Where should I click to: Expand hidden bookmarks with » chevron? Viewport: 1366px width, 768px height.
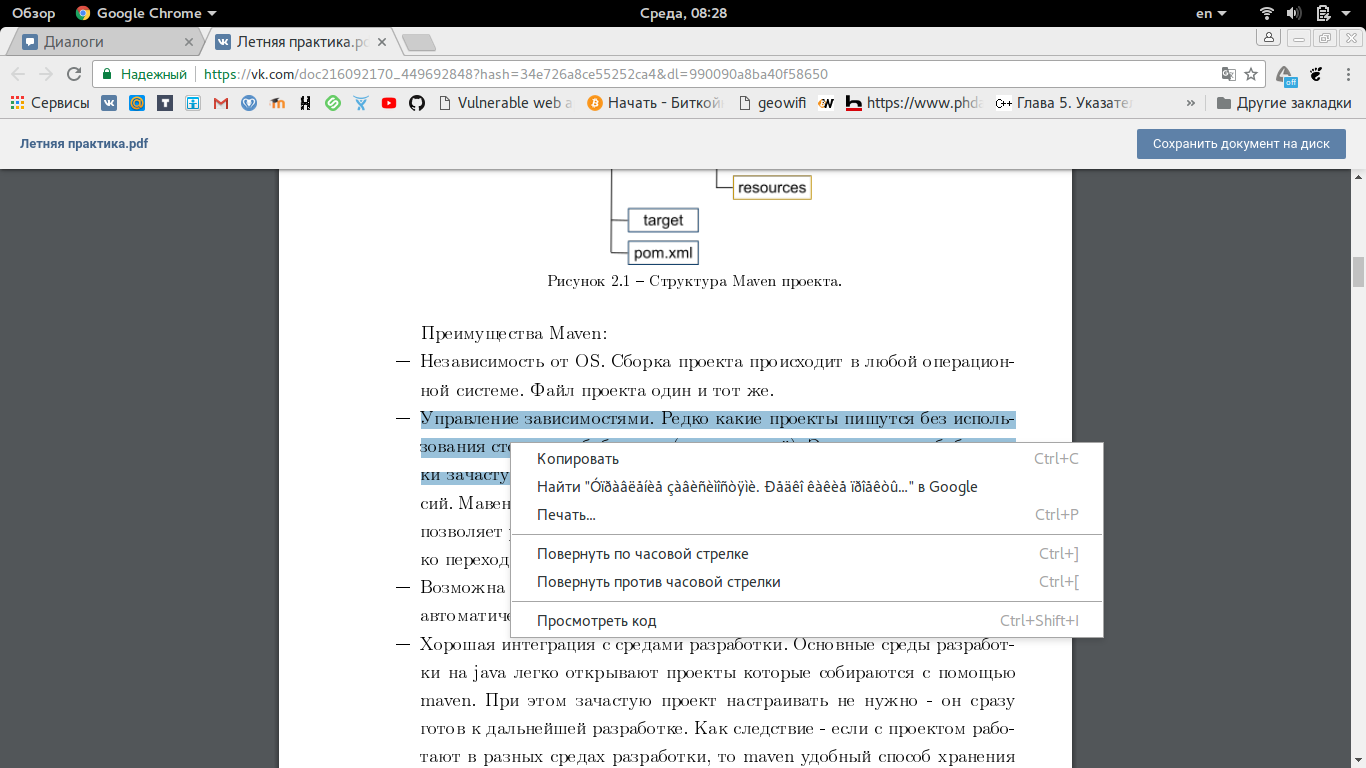pyautogui.click(x=1190, y=102)
